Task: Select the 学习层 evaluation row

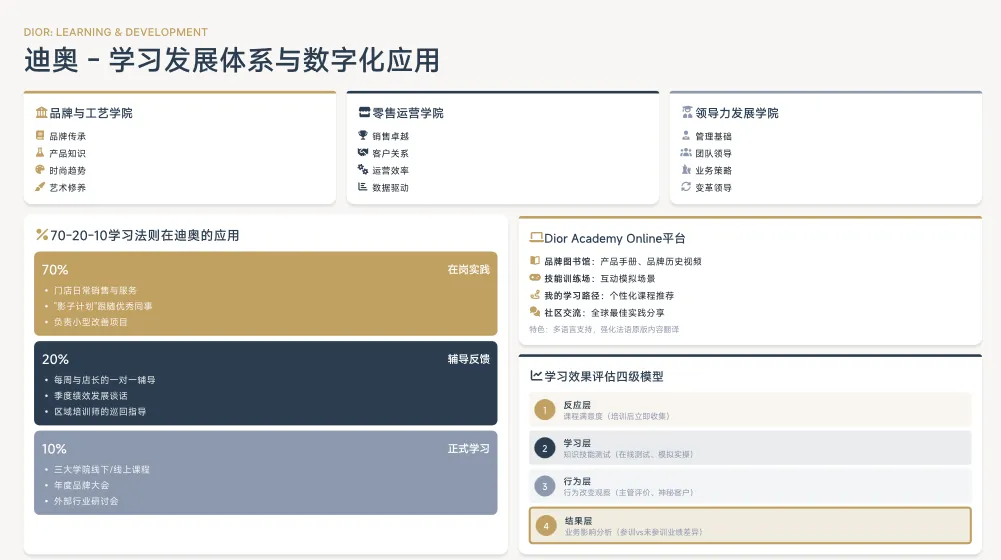Action: pyautogui.click(x=750, y=448)
